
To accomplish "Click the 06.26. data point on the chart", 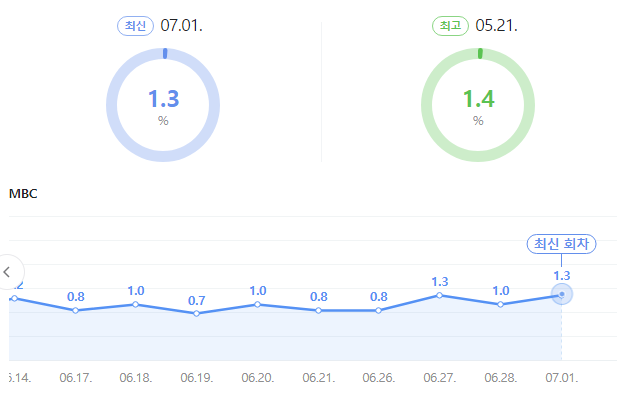I will coord(379,310).
